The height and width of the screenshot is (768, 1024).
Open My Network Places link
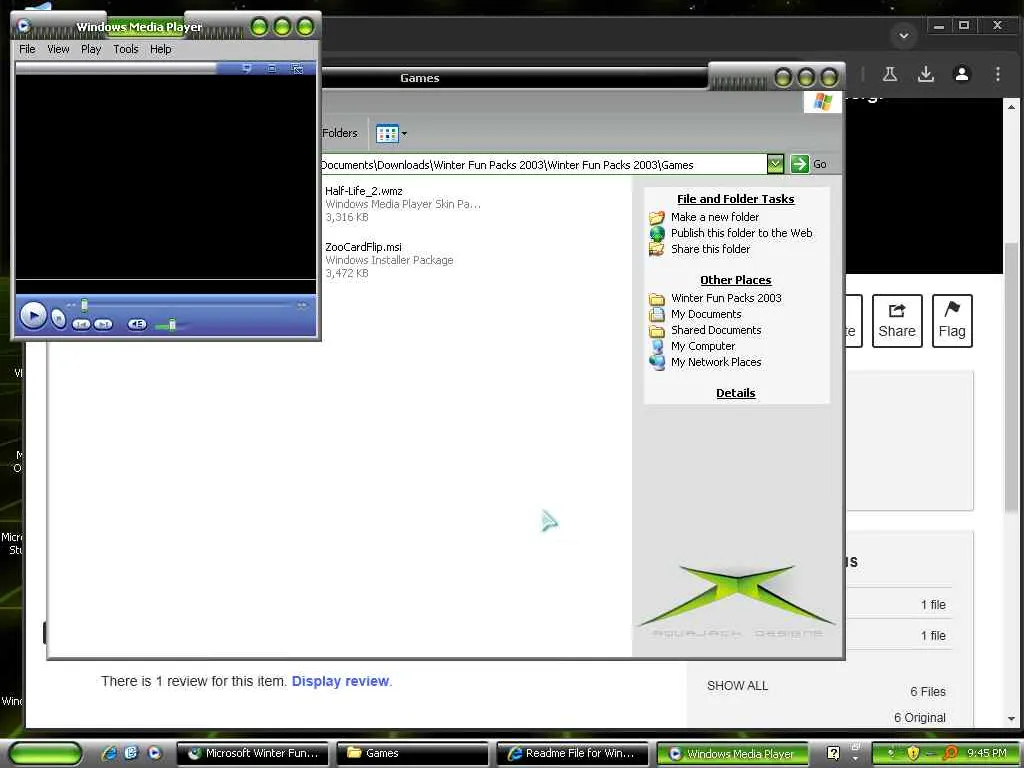[716, 362]
